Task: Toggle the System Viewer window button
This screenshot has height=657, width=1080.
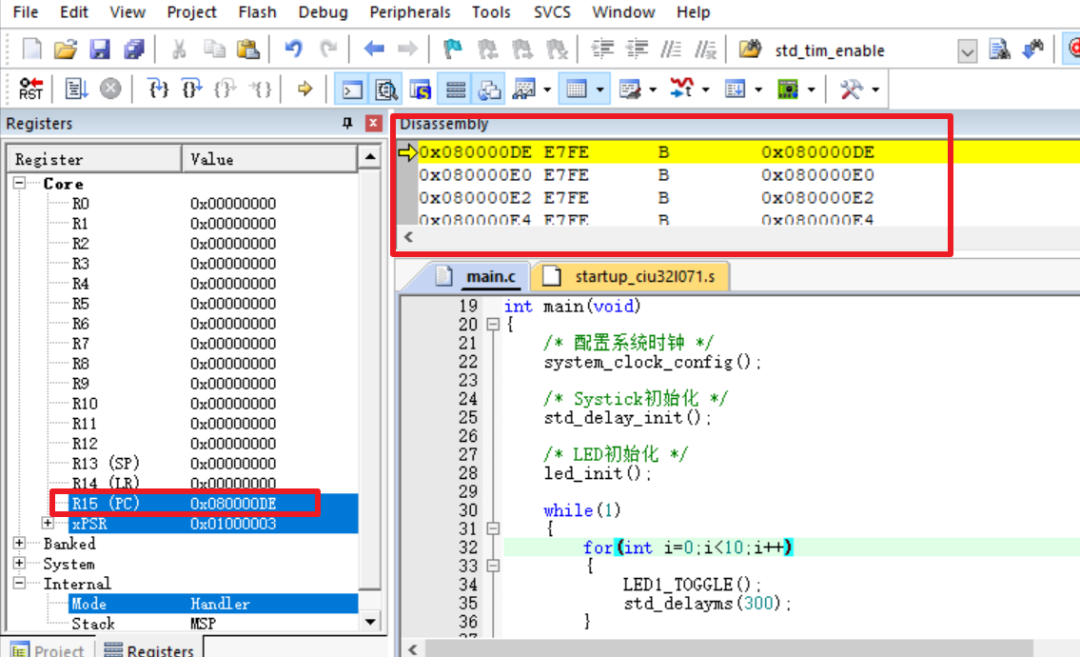Action: [x=787, y=90]
